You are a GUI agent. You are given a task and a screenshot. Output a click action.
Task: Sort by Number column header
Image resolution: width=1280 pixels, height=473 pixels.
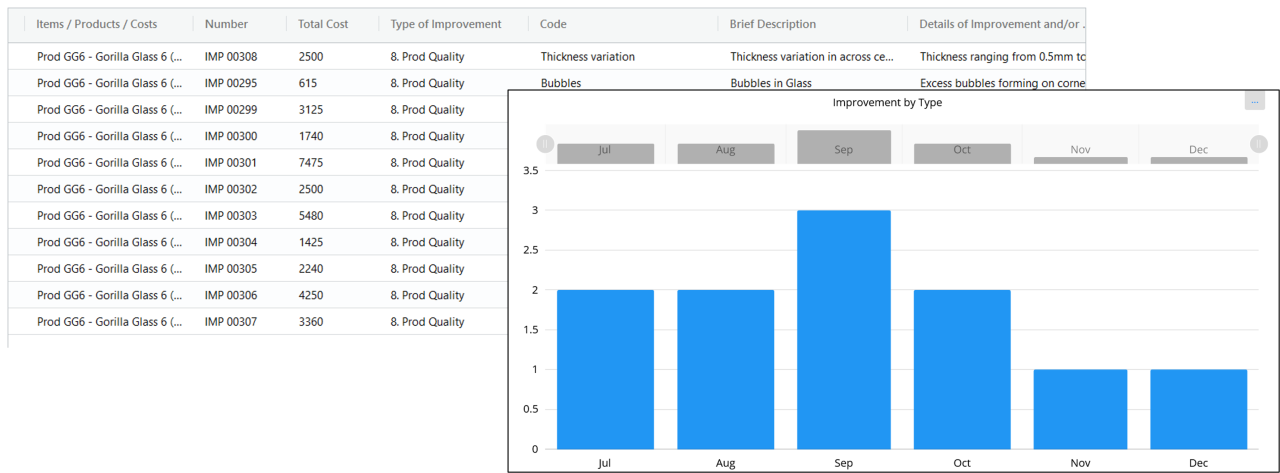pyautogui.click(x=226, y=24)
